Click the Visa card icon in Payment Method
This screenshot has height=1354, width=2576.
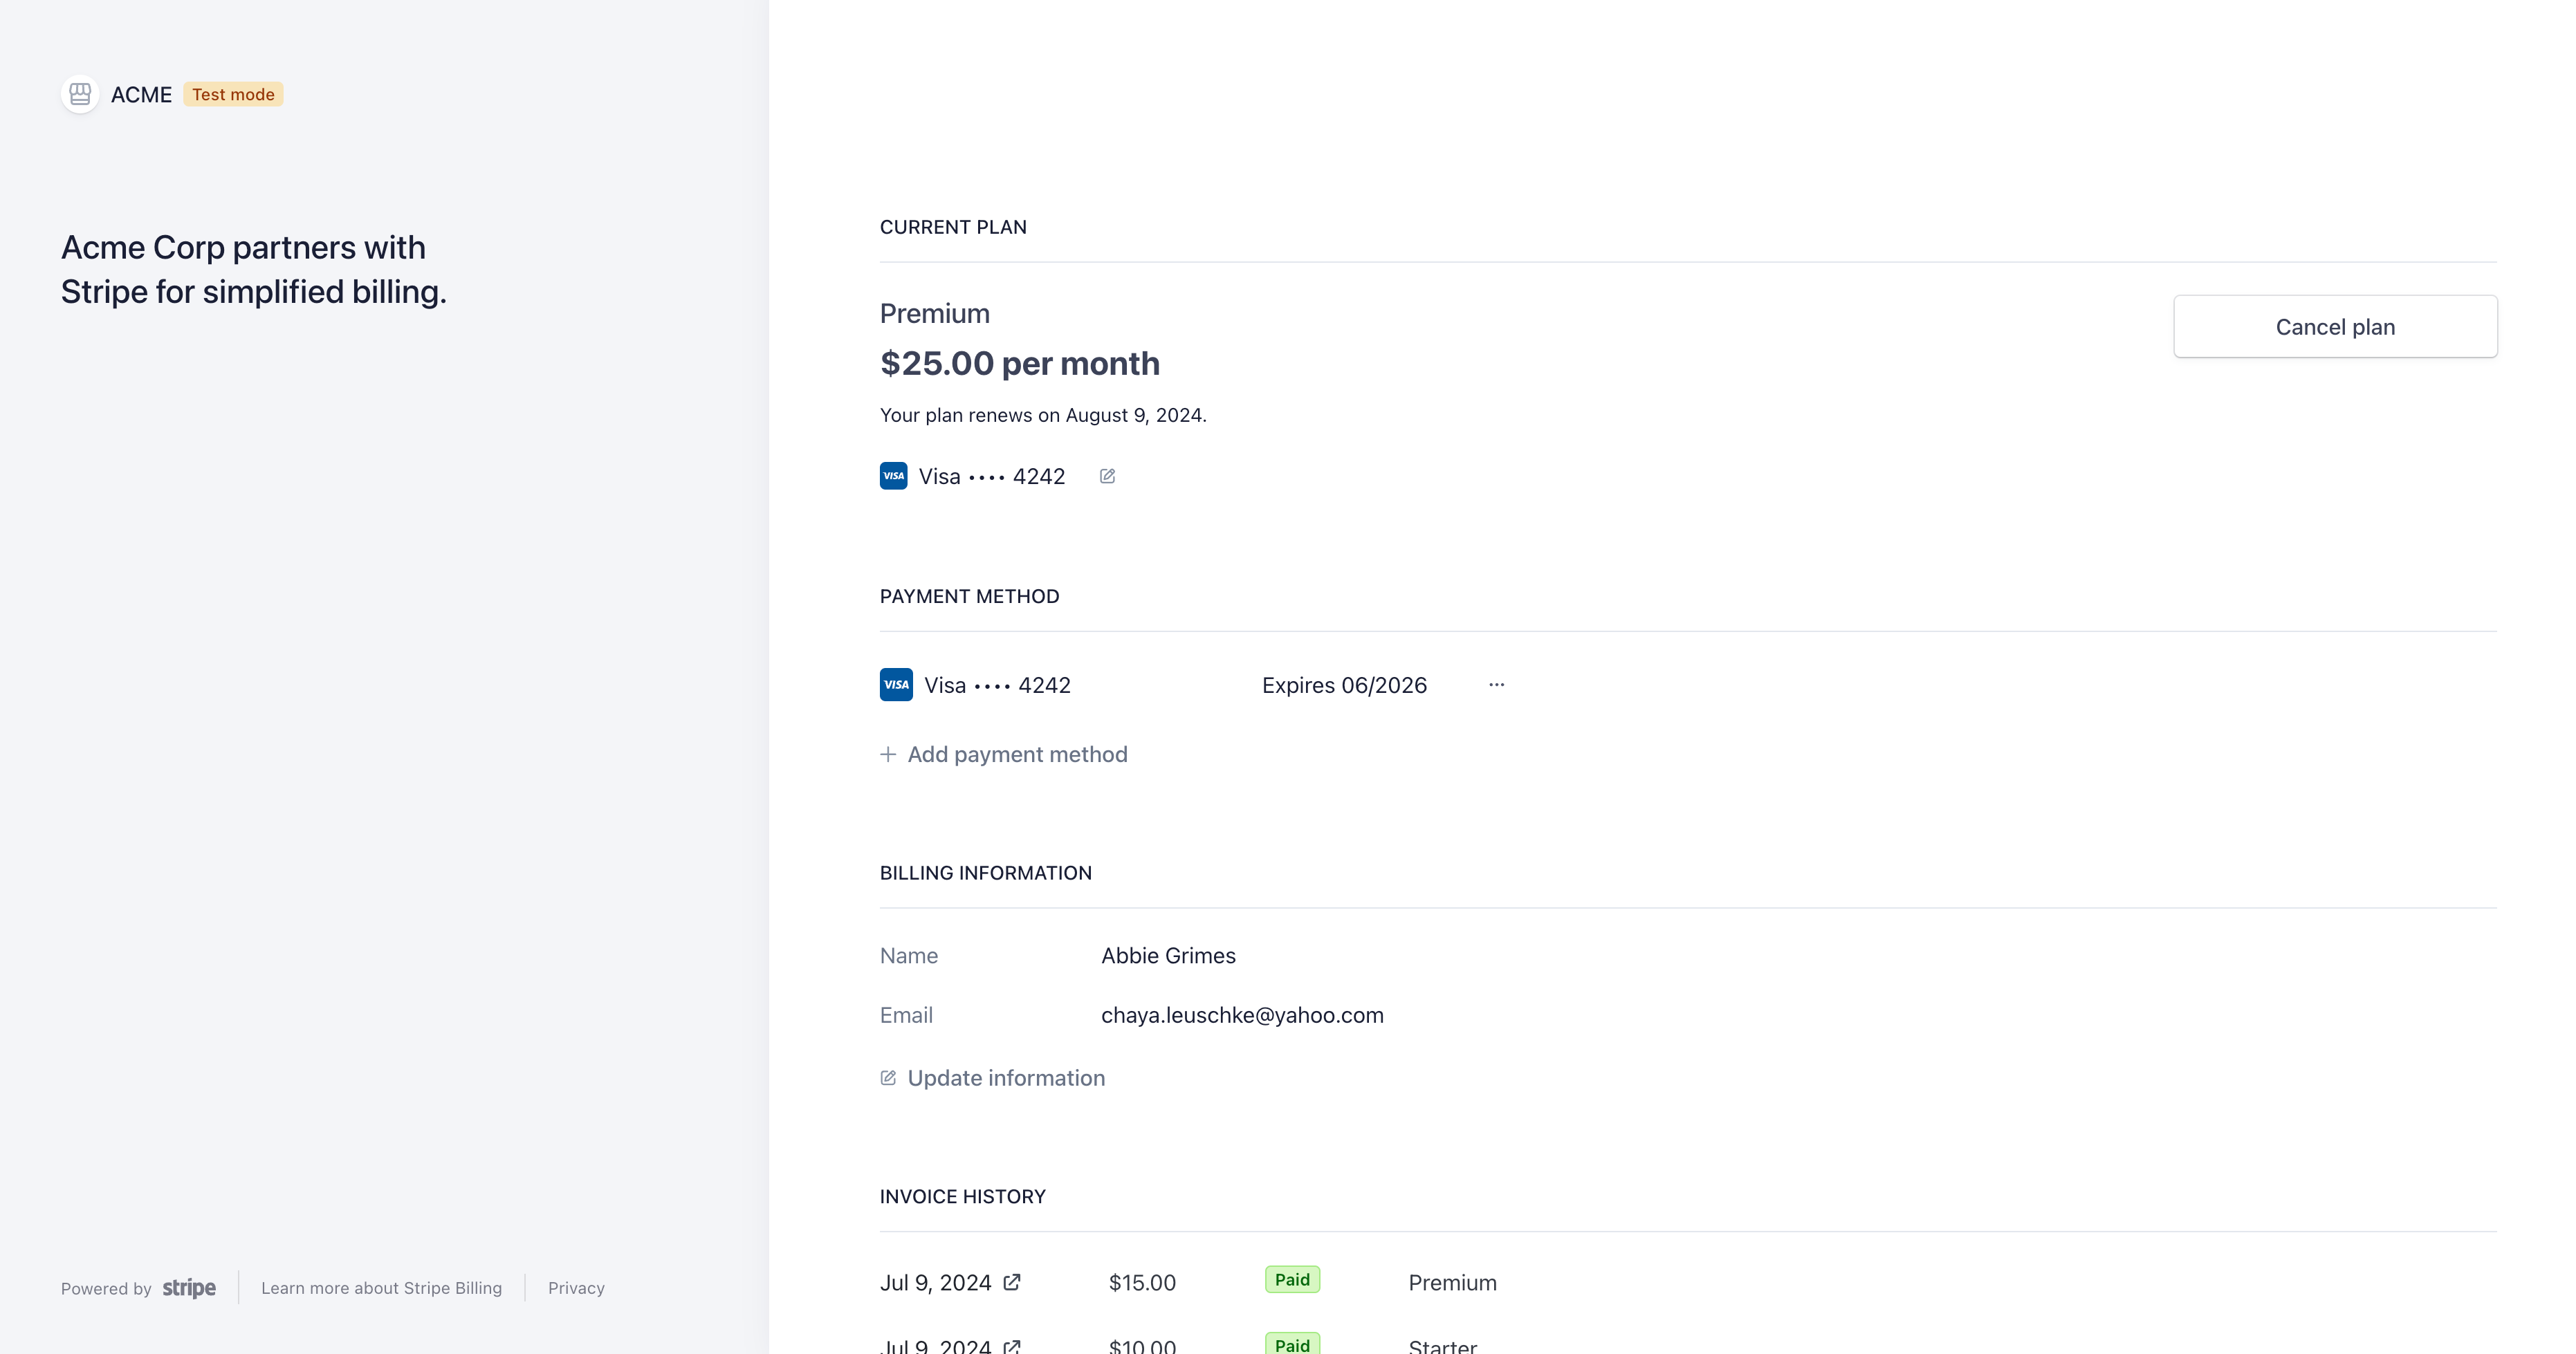tap(896, 685)
